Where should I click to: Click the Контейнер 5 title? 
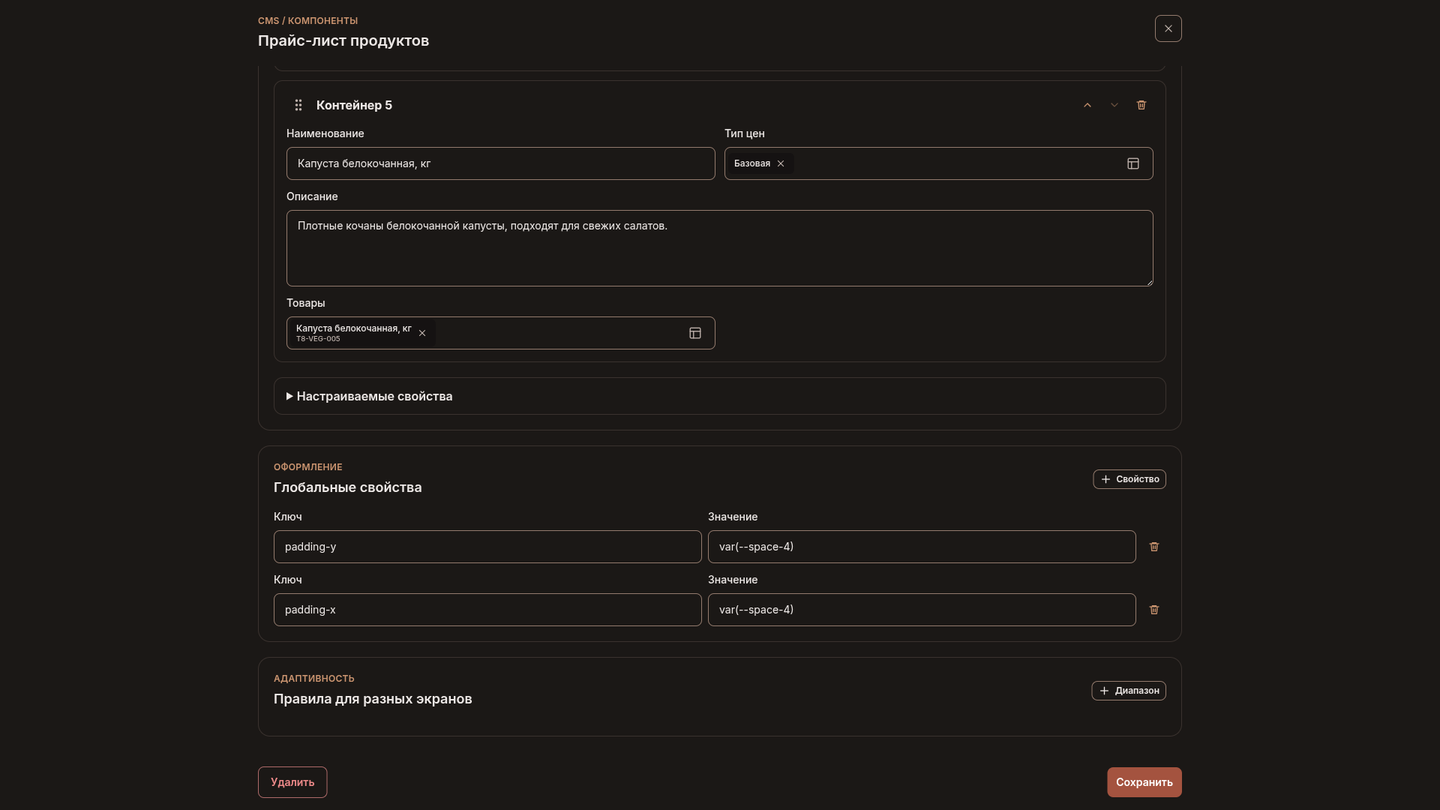[x=354, y=105]
